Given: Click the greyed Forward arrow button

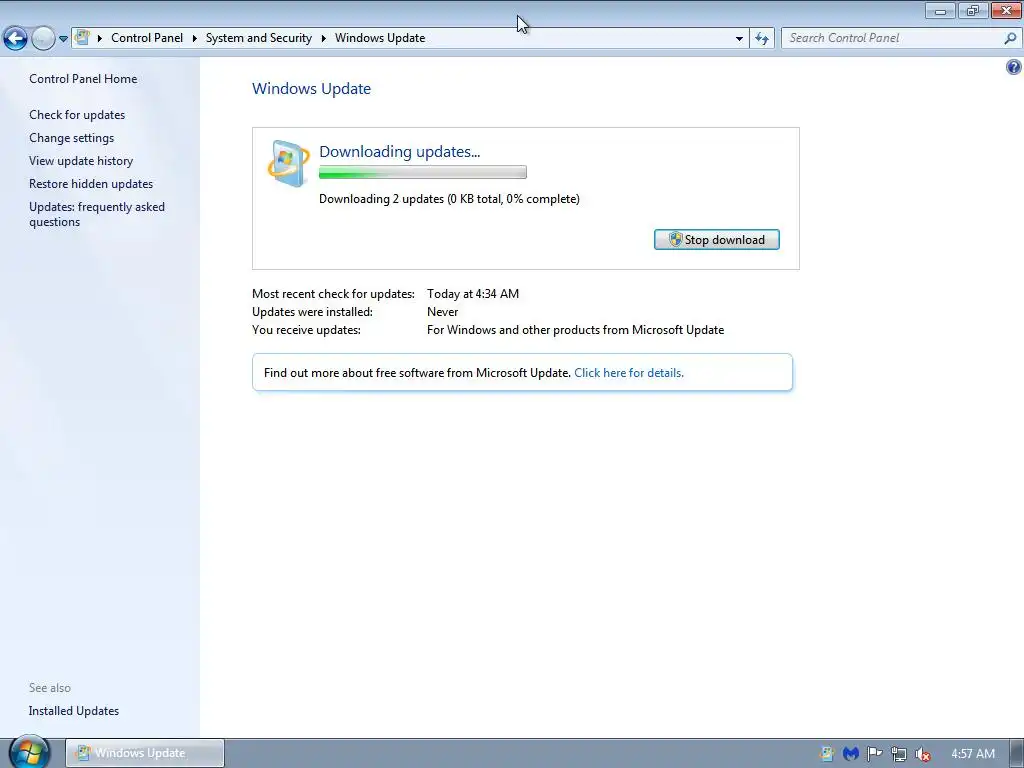Looking at the screenshot, I should pos(42,38).
